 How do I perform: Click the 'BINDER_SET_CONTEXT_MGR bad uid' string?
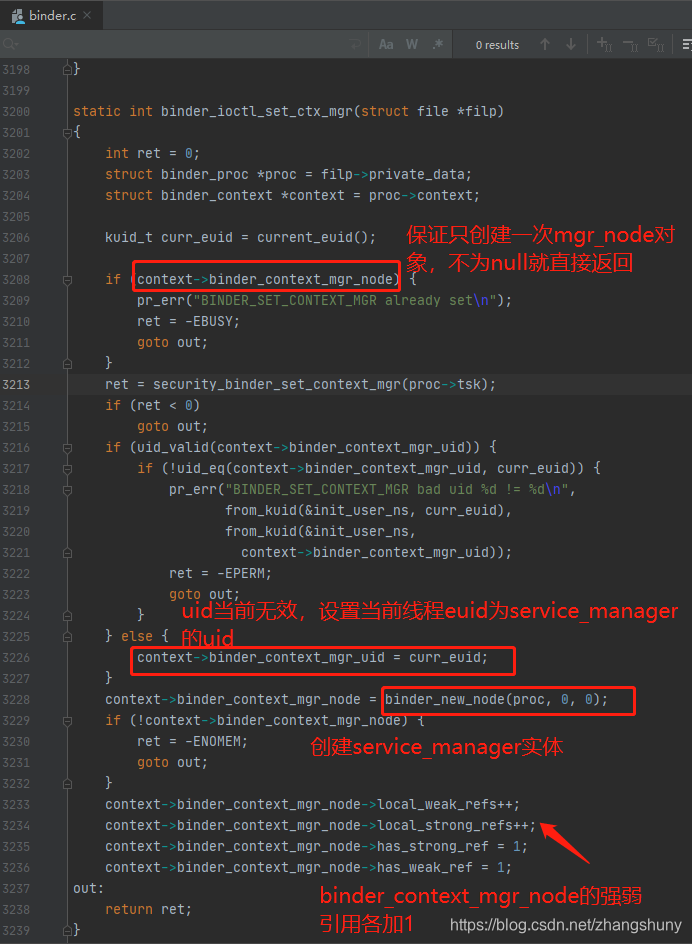click(x=396, y=490)
